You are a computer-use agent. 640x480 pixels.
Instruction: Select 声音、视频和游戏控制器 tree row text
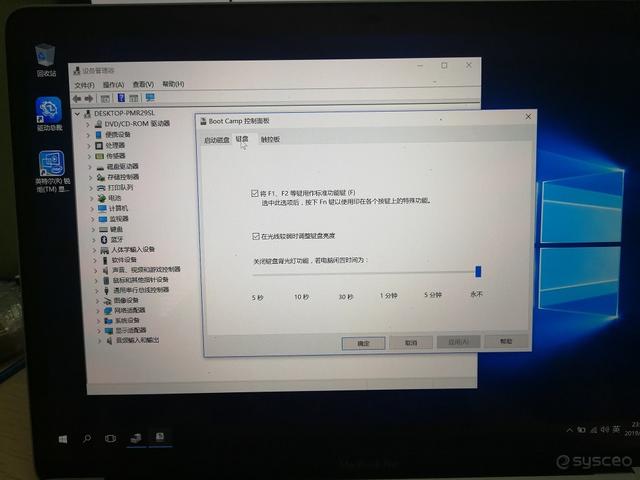pyautogui.click(x=146, y=270)
